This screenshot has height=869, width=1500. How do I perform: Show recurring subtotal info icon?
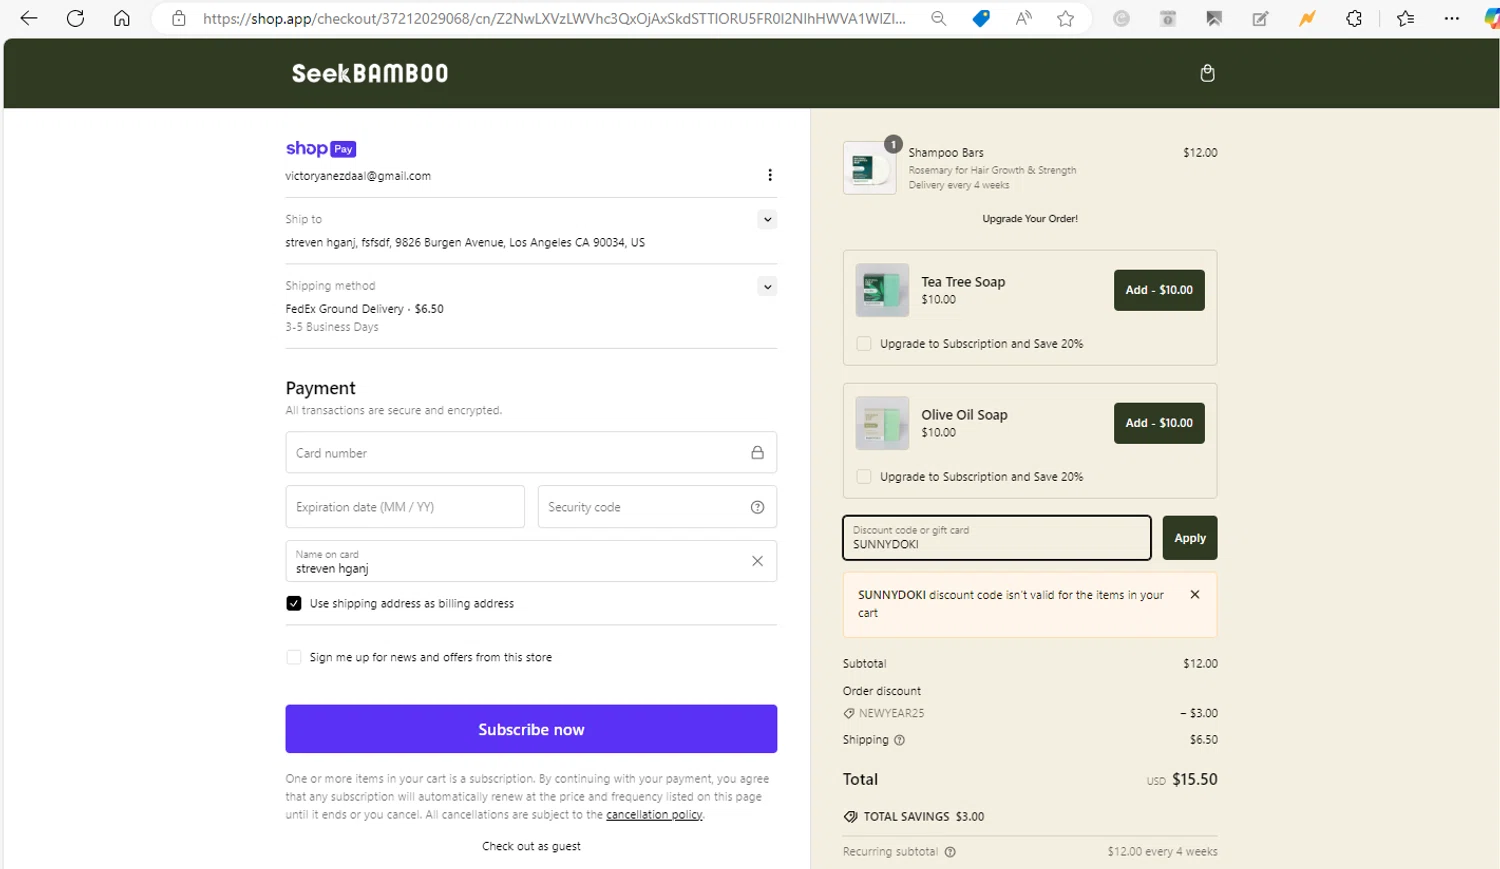tap(950, 852)
